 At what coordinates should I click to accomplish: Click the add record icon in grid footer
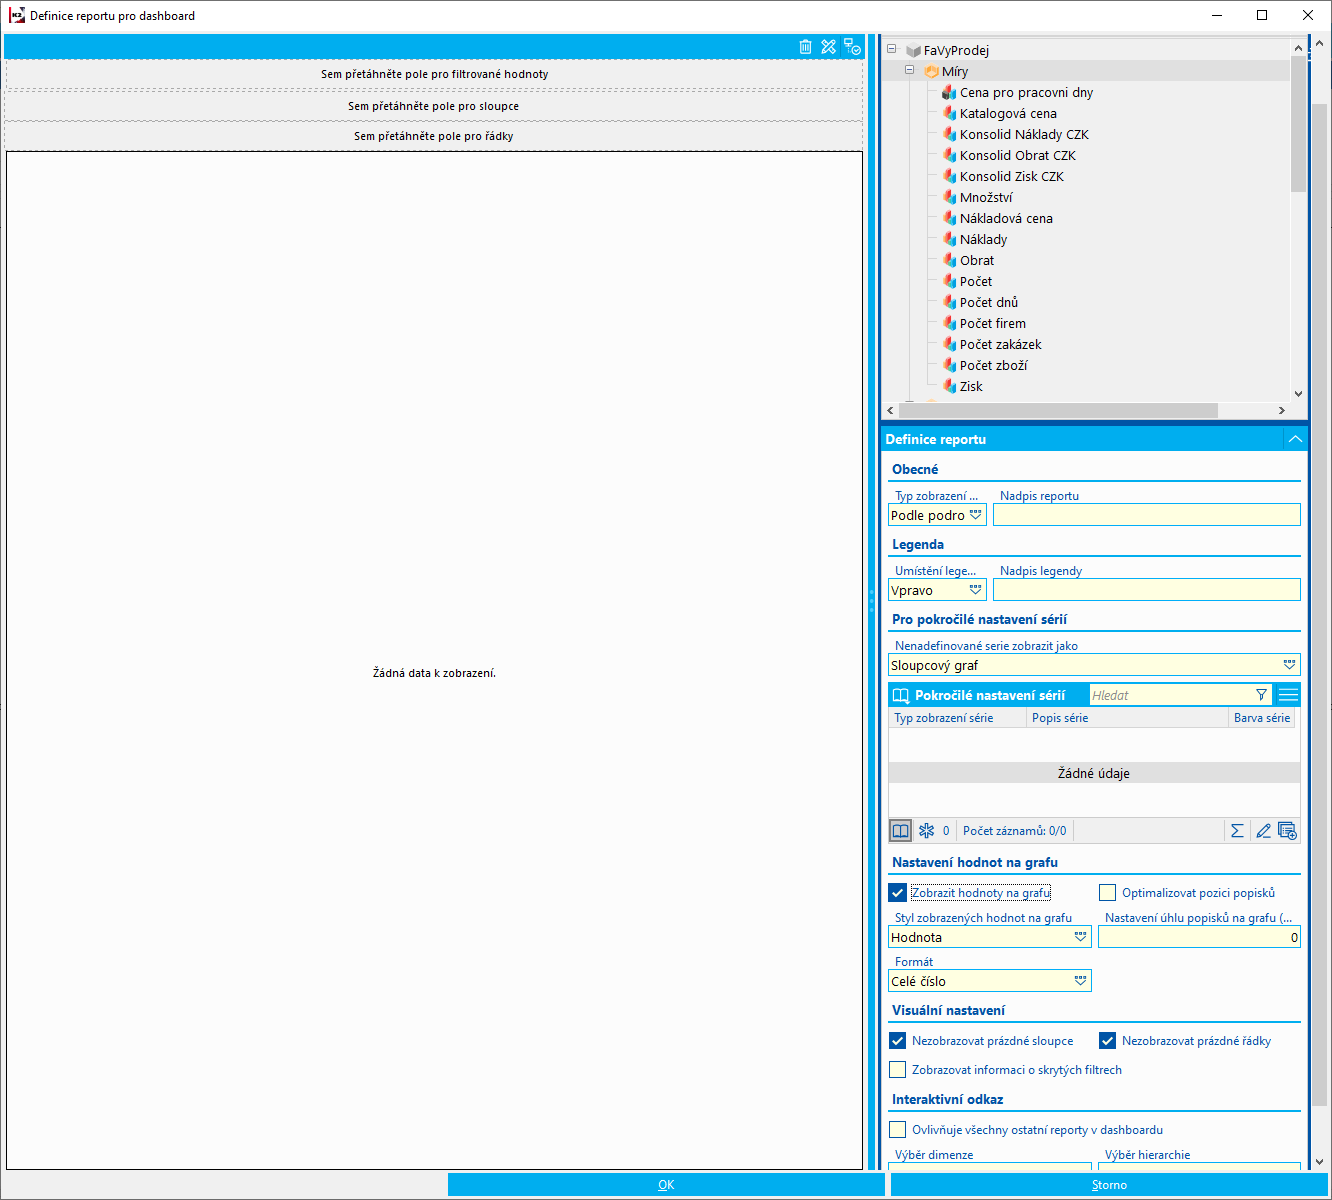[x=1287, y=831]
